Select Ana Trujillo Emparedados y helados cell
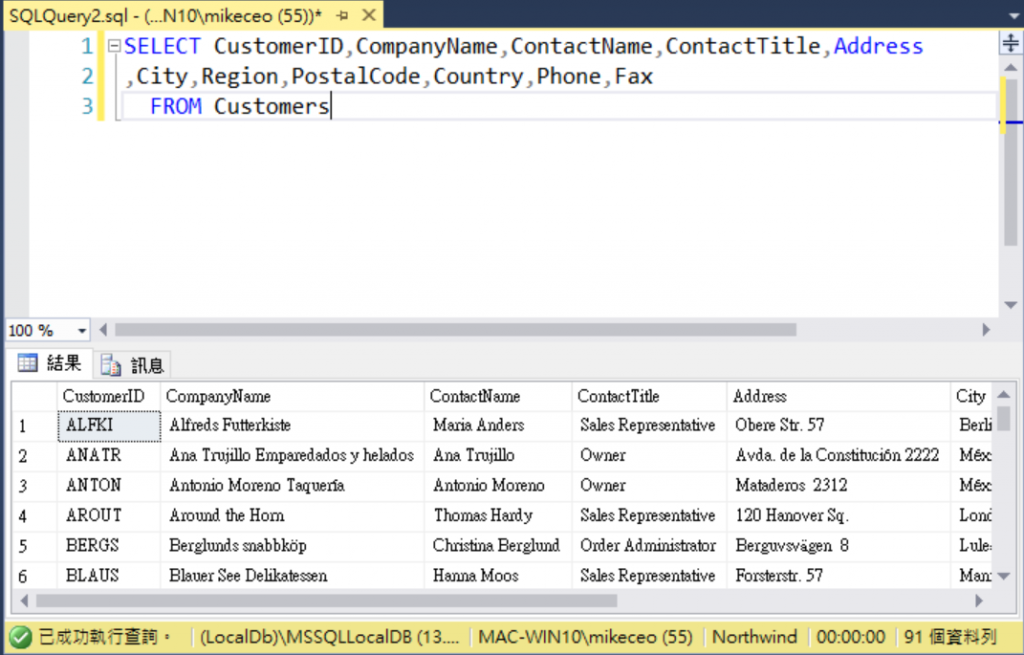This screenshot has height=655, width=1024. click(293, 456)
